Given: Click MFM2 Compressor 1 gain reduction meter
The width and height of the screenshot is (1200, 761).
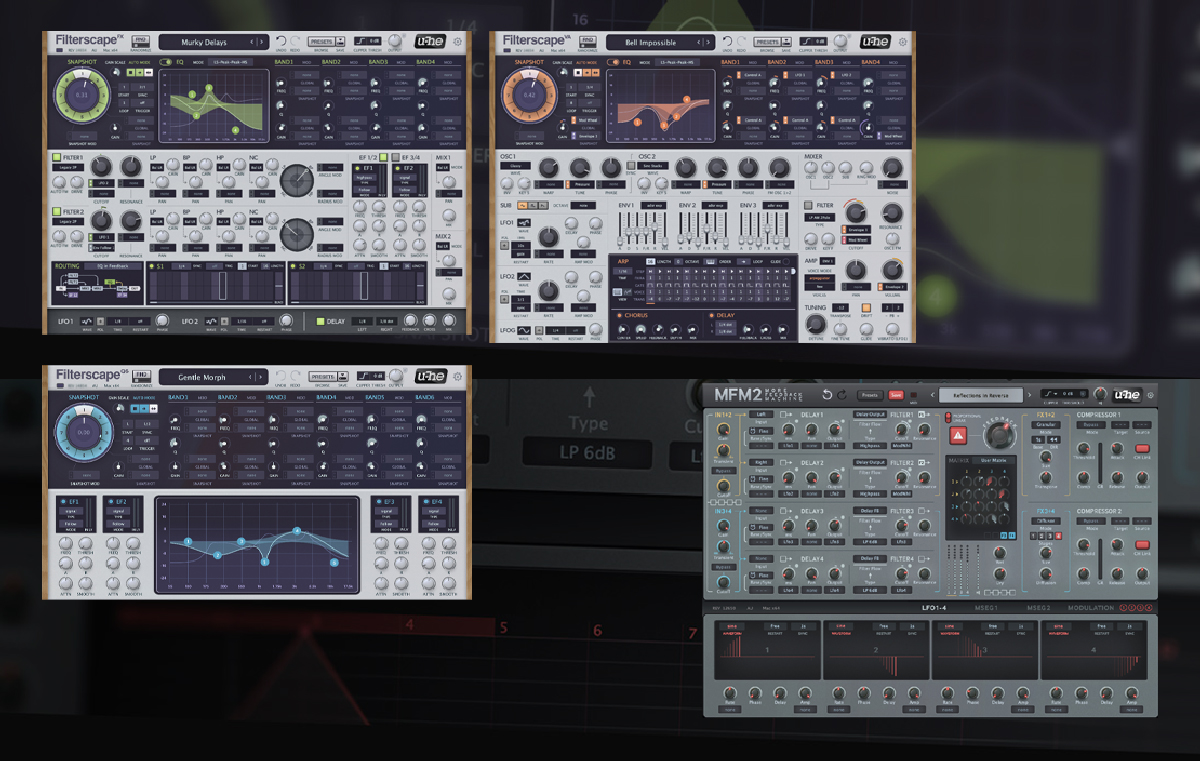Looking at the screenshot, I should [1100, 462].
